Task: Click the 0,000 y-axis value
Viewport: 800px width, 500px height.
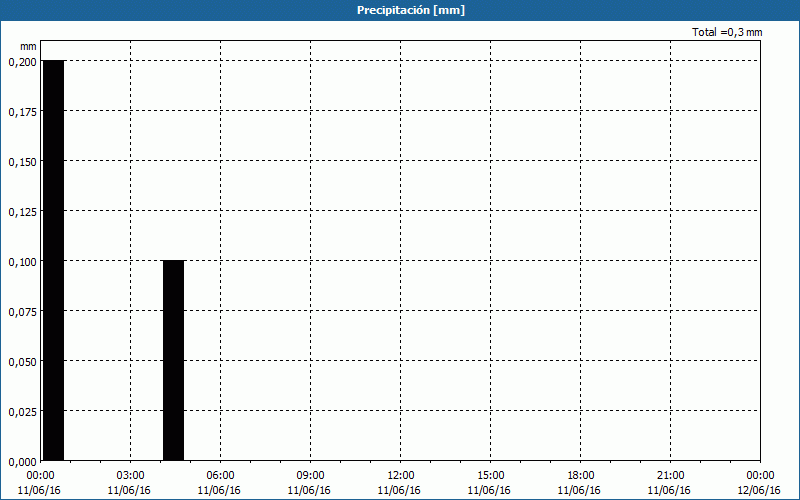Action: [22, 462]
